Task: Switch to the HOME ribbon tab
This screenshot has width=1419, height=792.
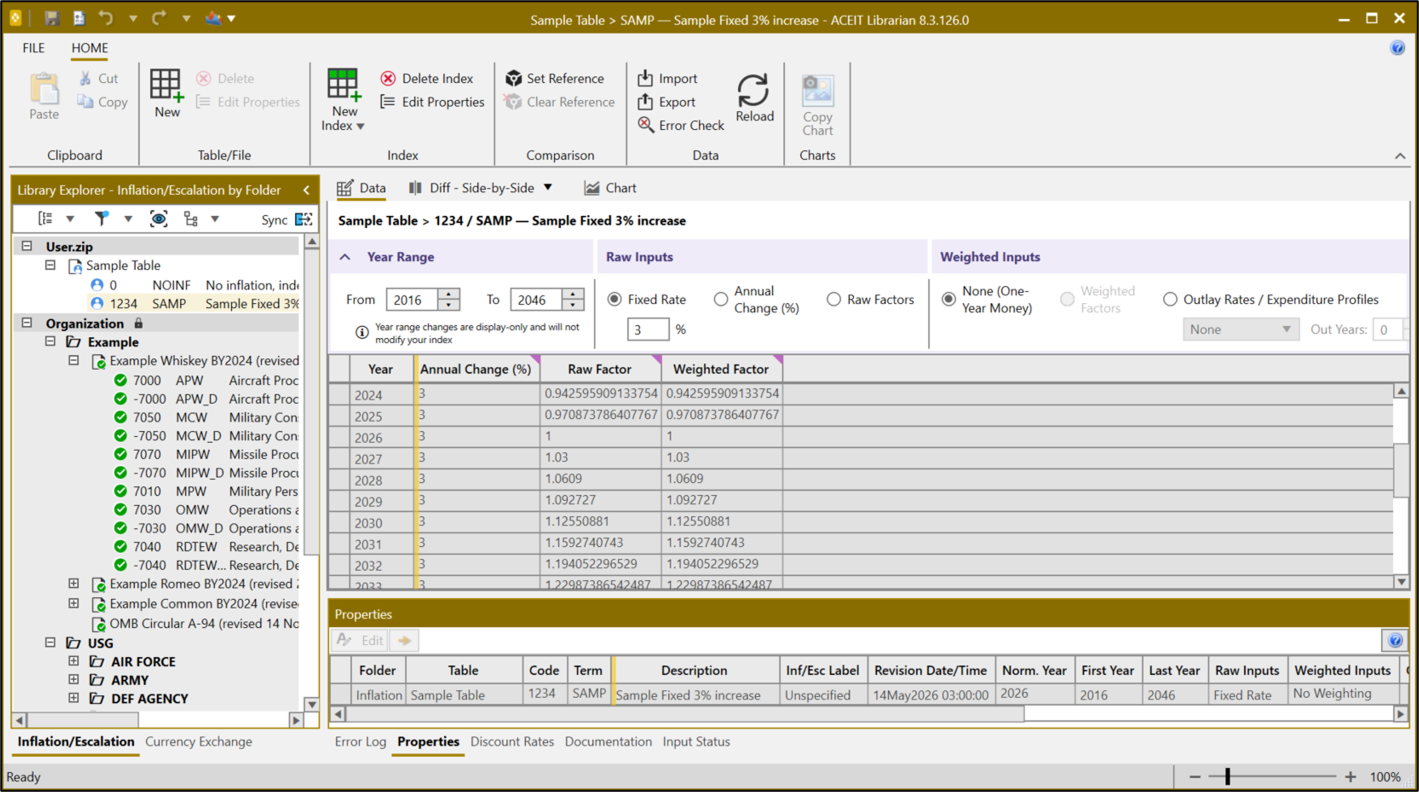Action: point(89,48)
